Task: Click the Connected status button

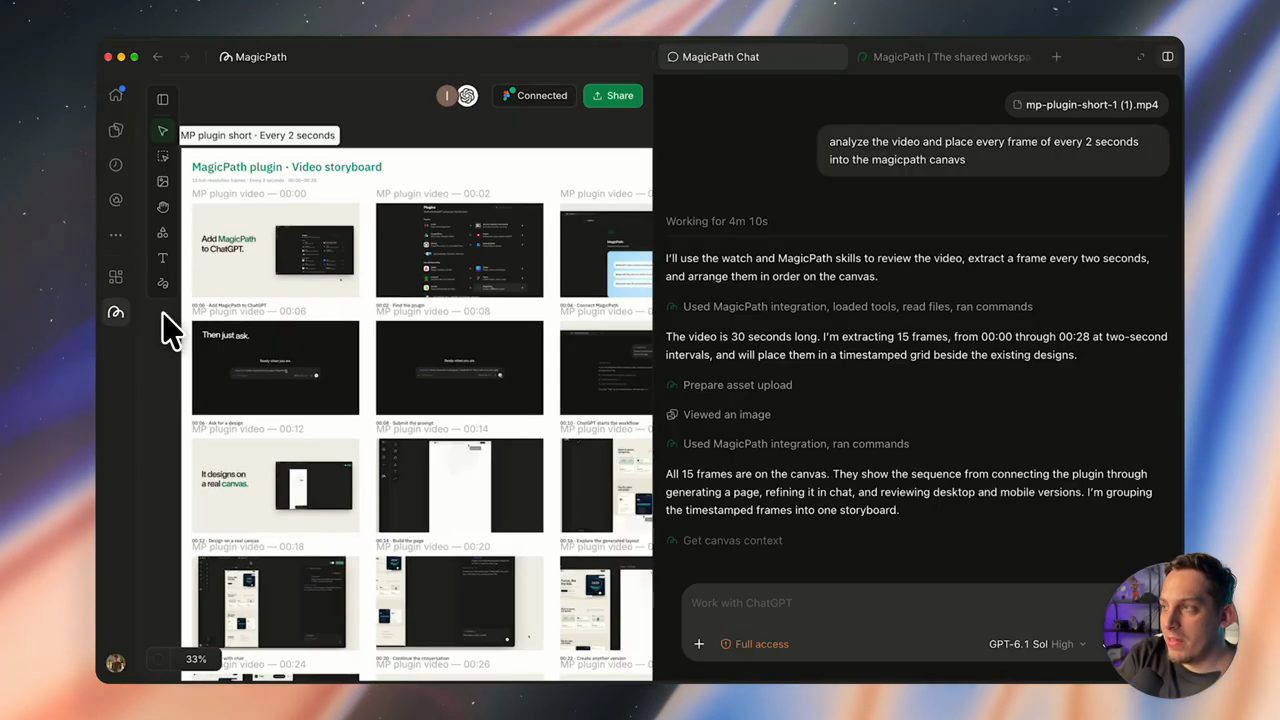Action: point(534,96)
